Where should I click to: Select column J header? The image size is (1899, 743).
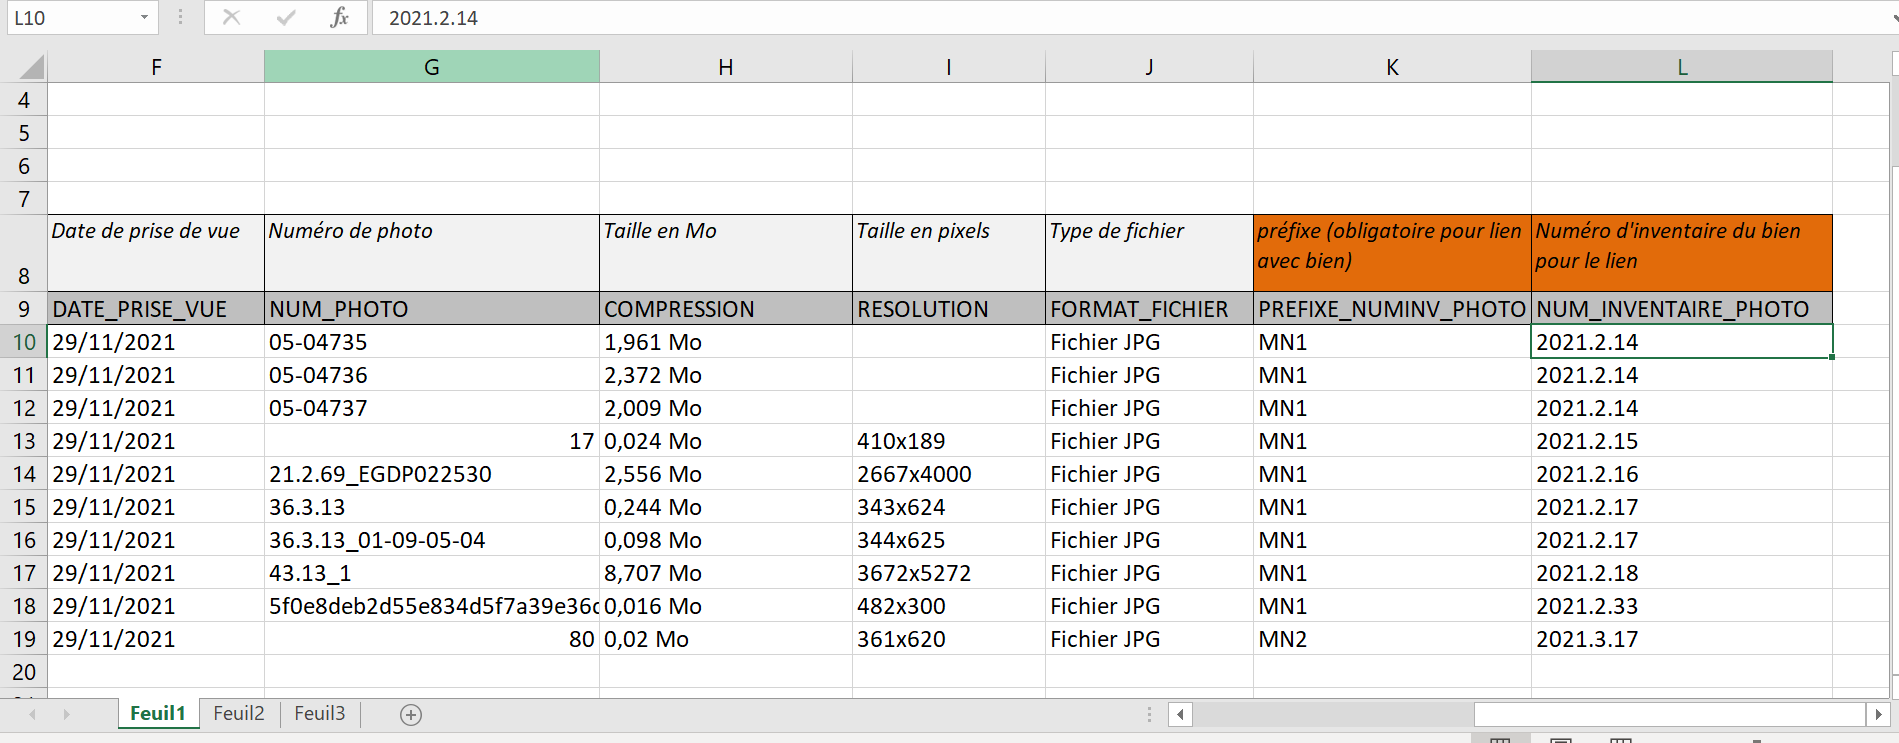click(1149, 67)
